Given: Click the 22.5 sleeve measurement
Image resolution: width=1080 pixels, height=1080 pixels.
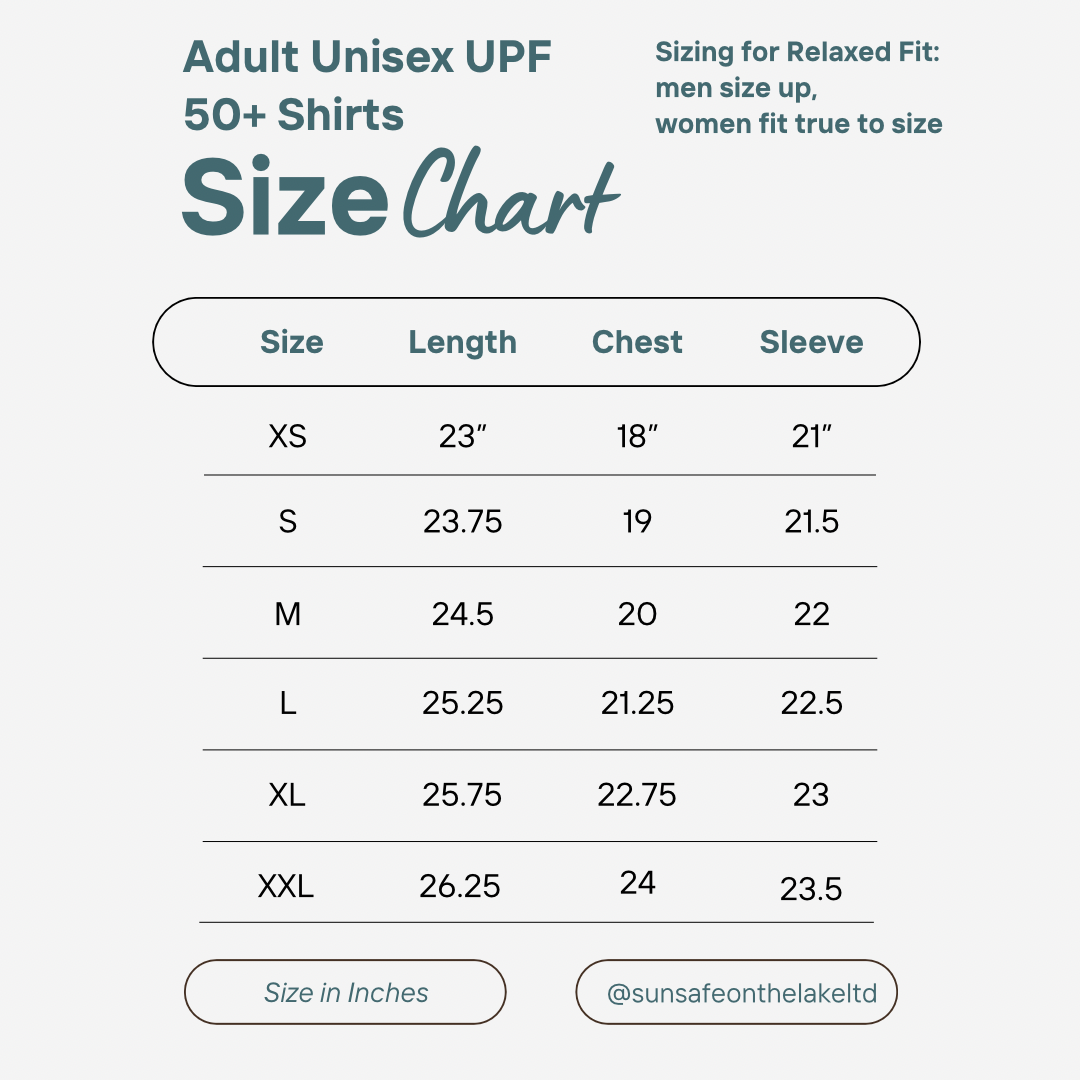Looking at the screenshot, I should 811,703.
